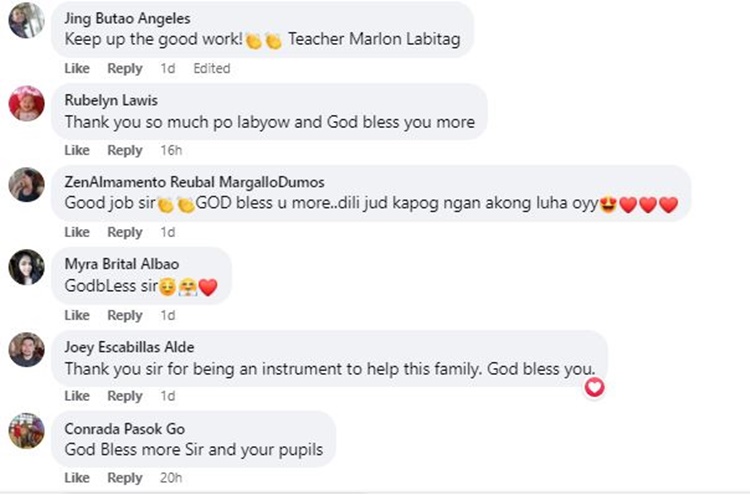
Task: Click the 1d timestamp on Jing's comment
Action: (x=167, y=69)
